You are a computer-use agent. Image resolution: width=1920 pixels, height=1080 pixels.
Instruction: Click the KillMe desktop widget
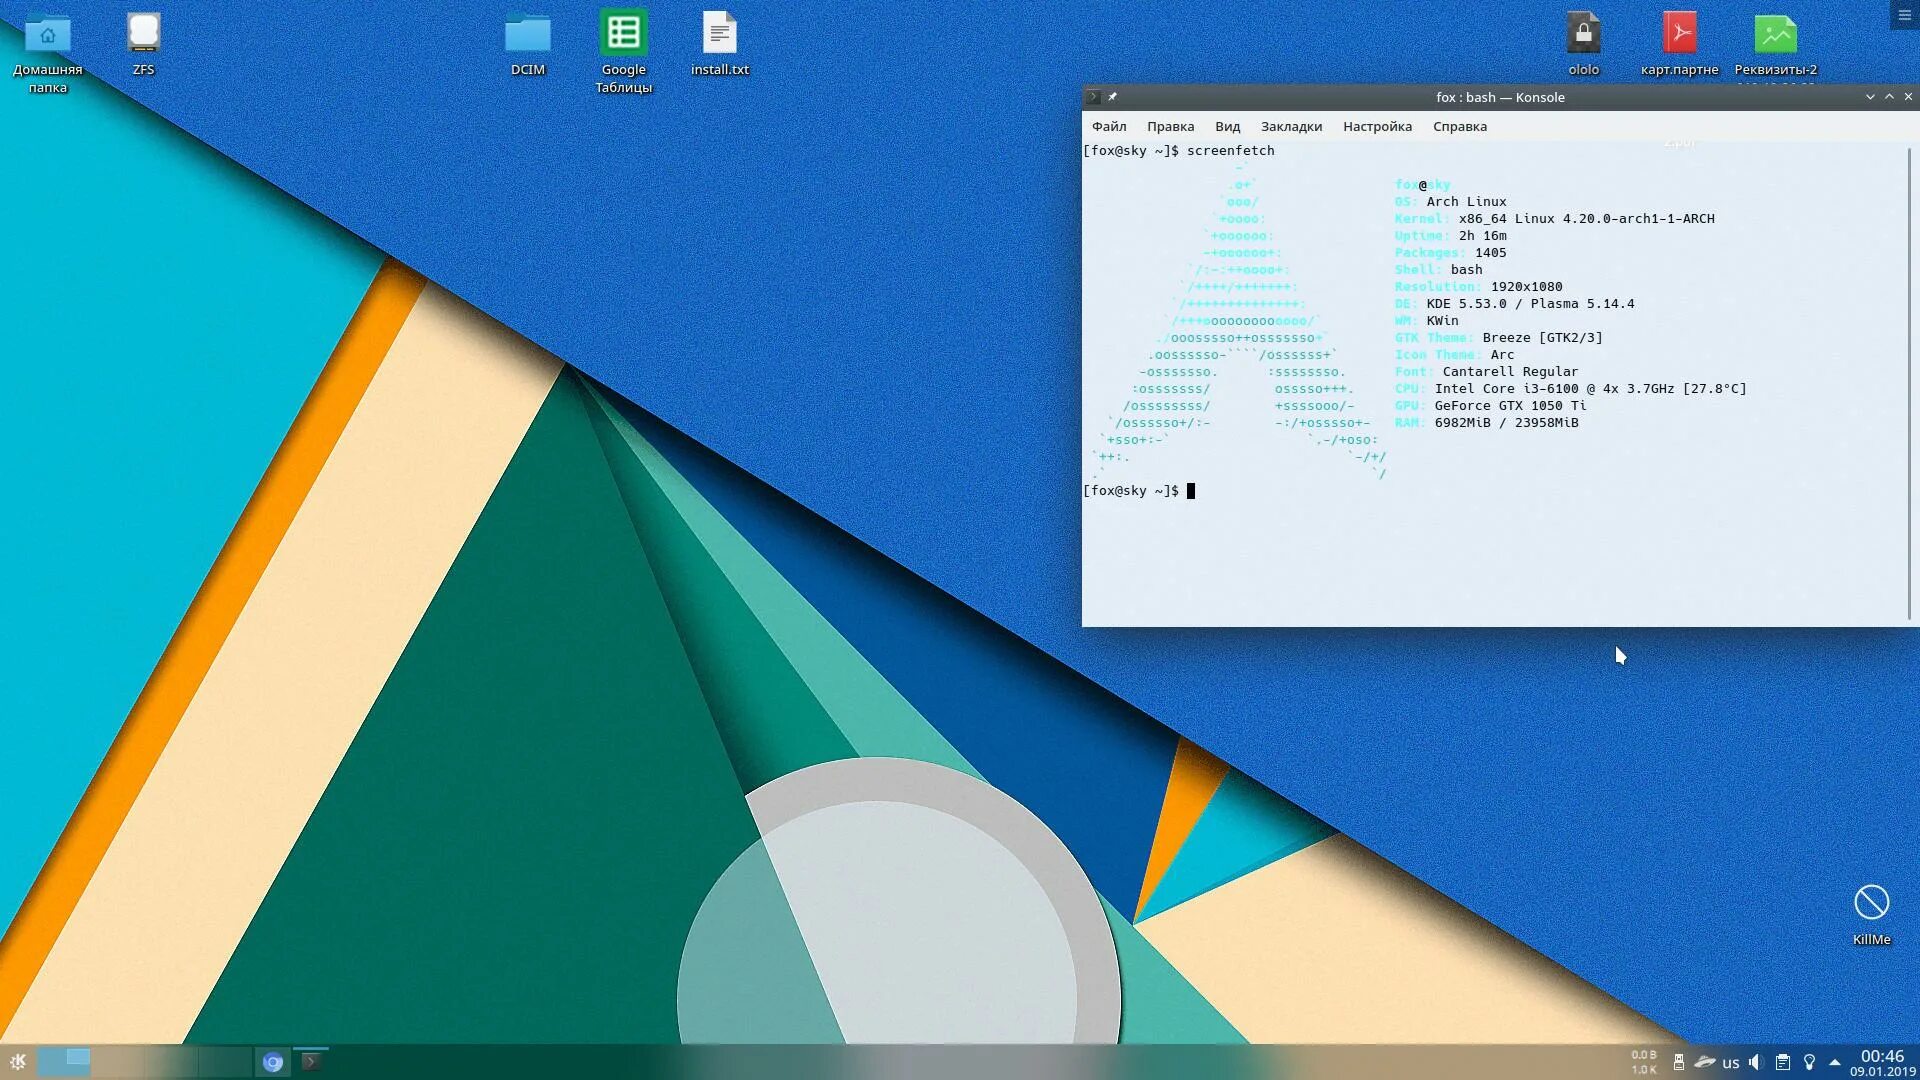click(1871, 914)
